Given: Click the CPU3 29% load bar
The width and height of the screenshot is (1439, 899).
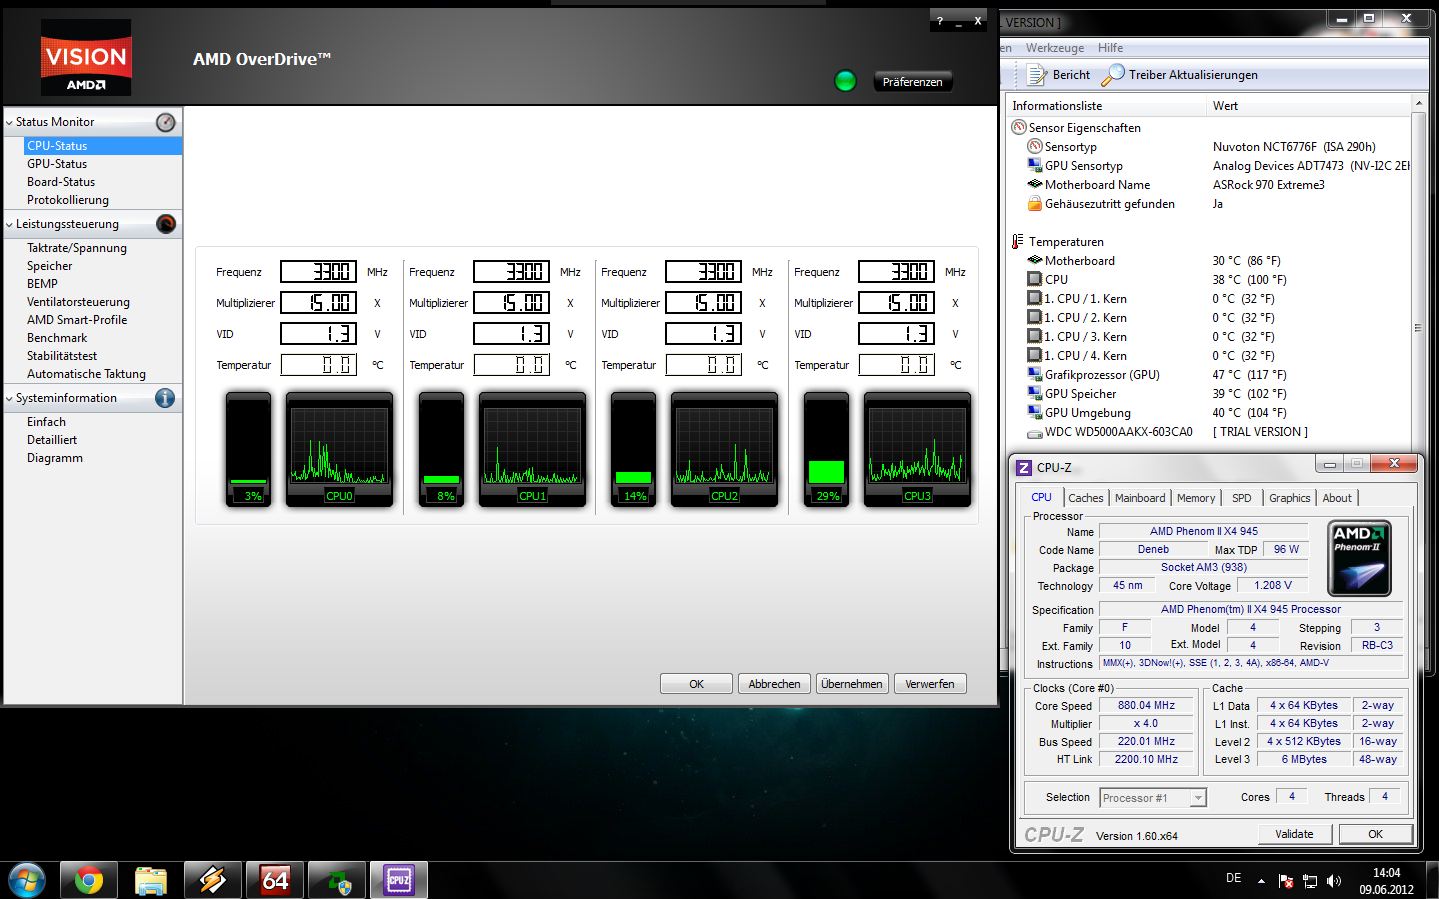Looking at the screenshot, I should 826,449.
